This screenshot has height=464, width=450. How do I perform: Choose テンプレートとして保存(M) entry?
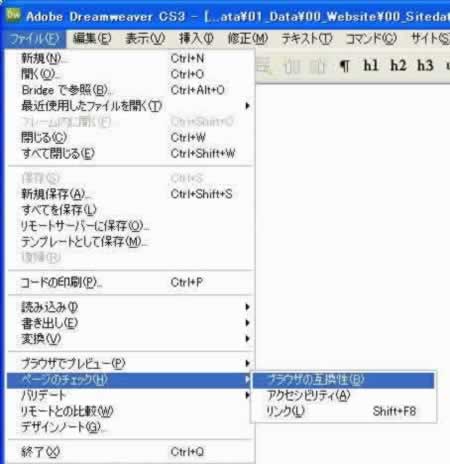131,242
